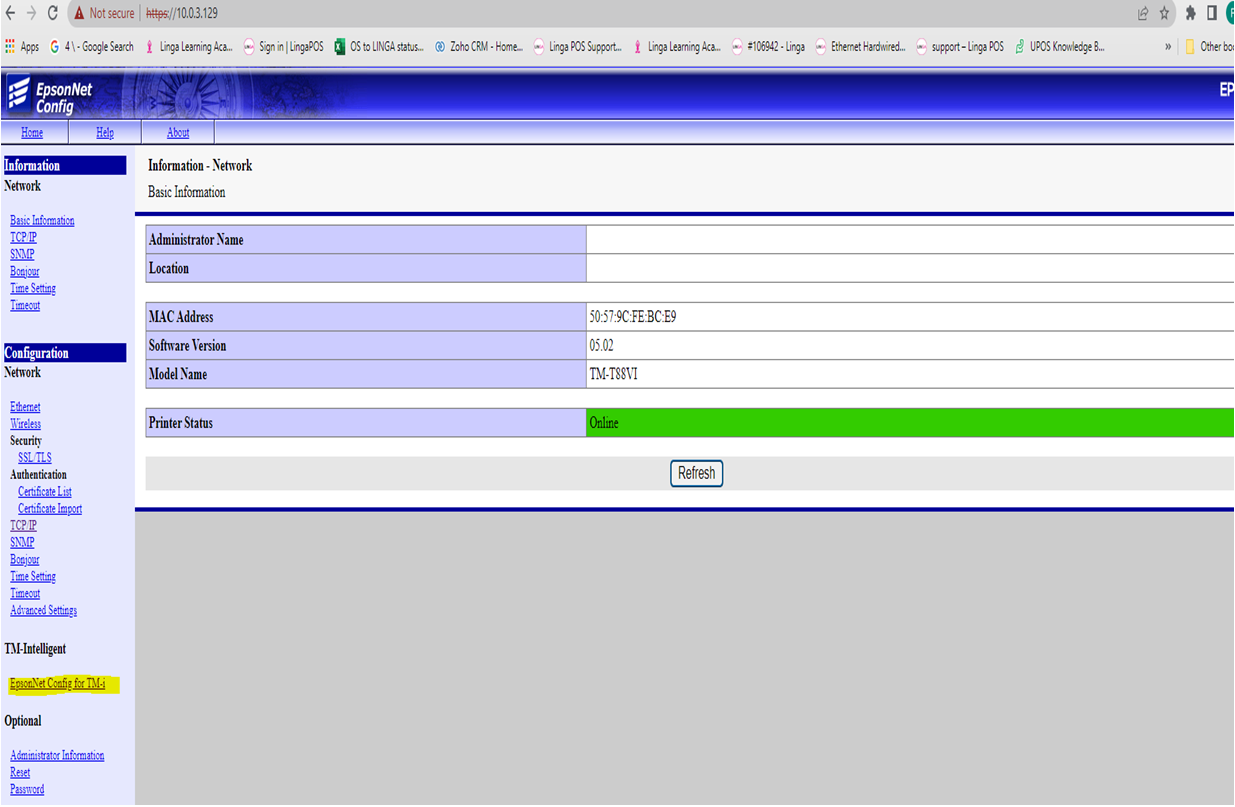Open the Apps grid shortcut
Screen dimensions: 1235x807
click(x=22, y=47)
